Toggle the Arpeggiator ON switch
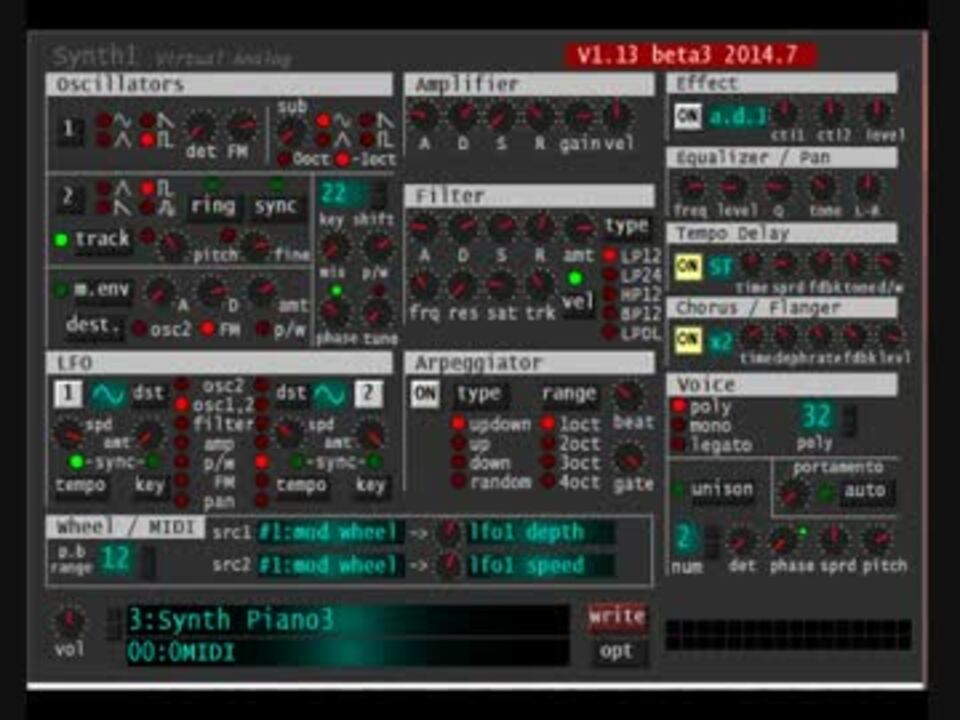This screenshot has height=720, width=960. [x=425, y=394]
